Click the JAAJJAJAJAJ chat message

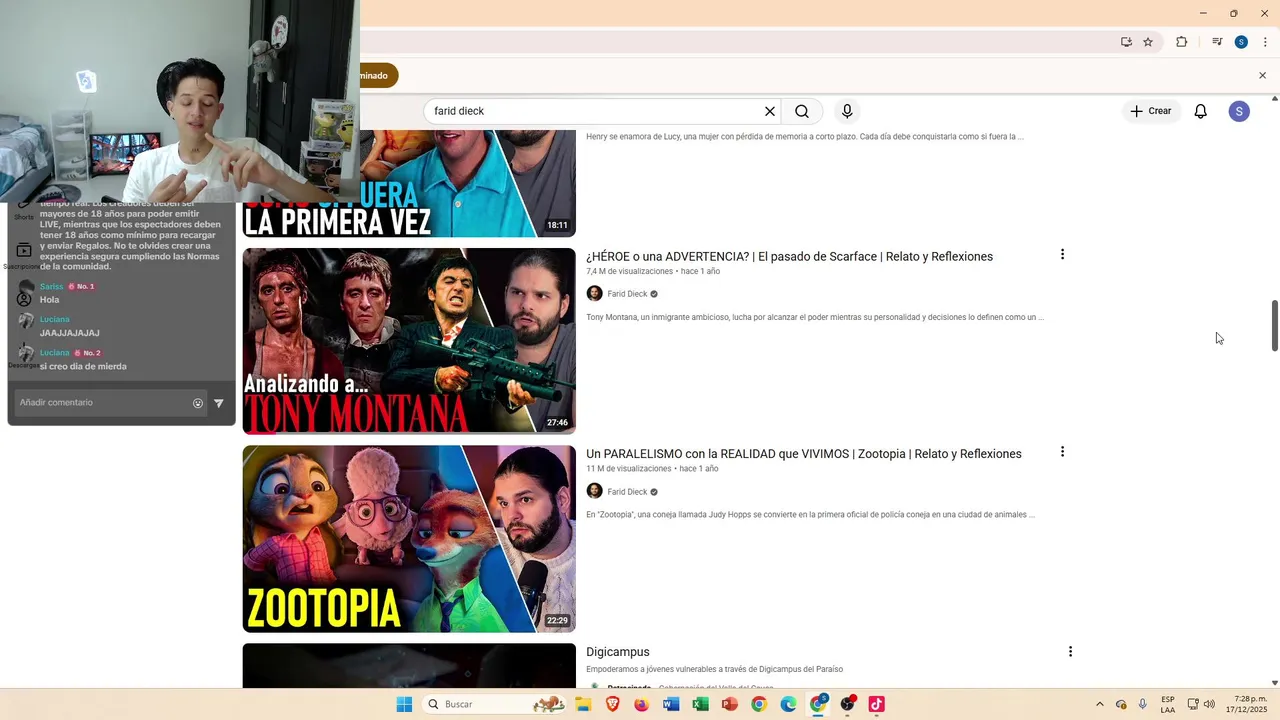click(69, 333)
